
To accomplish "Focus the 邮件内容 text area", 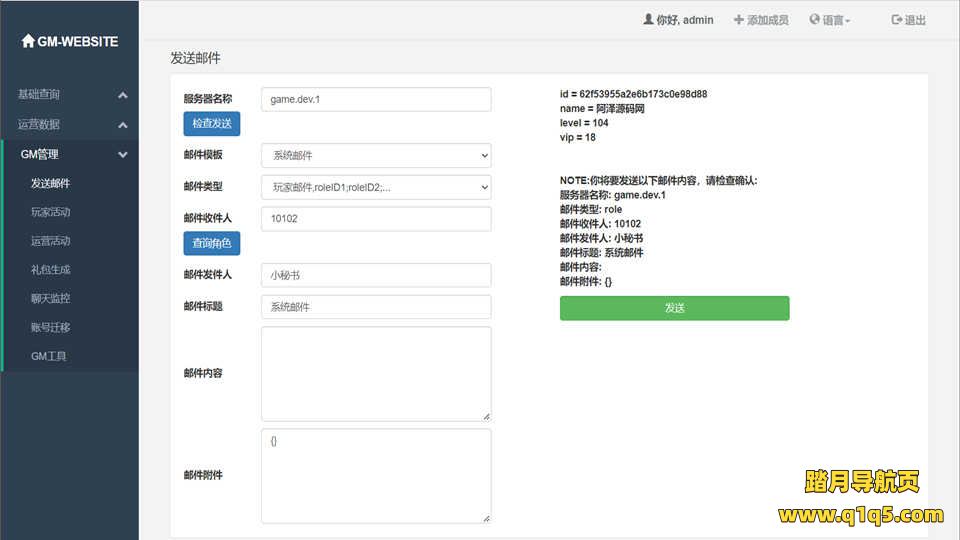I will click(x=376, y=373).
